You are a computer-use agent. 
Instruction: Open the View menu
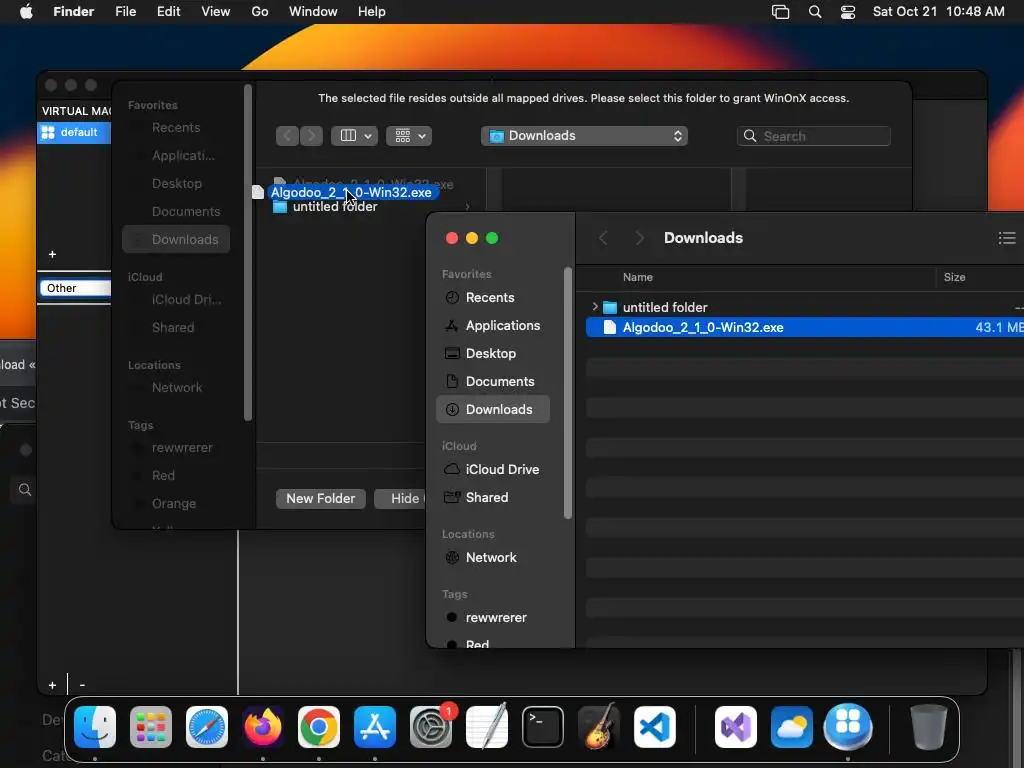click(216, 12)
